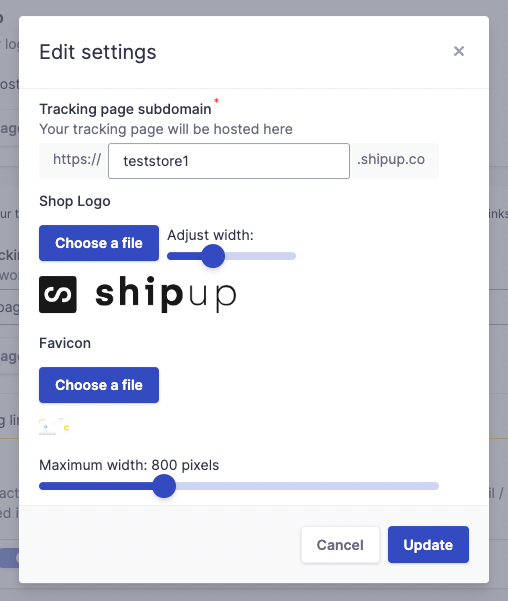
Task: Click the tracking page subdomain text field
Action: pos(229,161)
